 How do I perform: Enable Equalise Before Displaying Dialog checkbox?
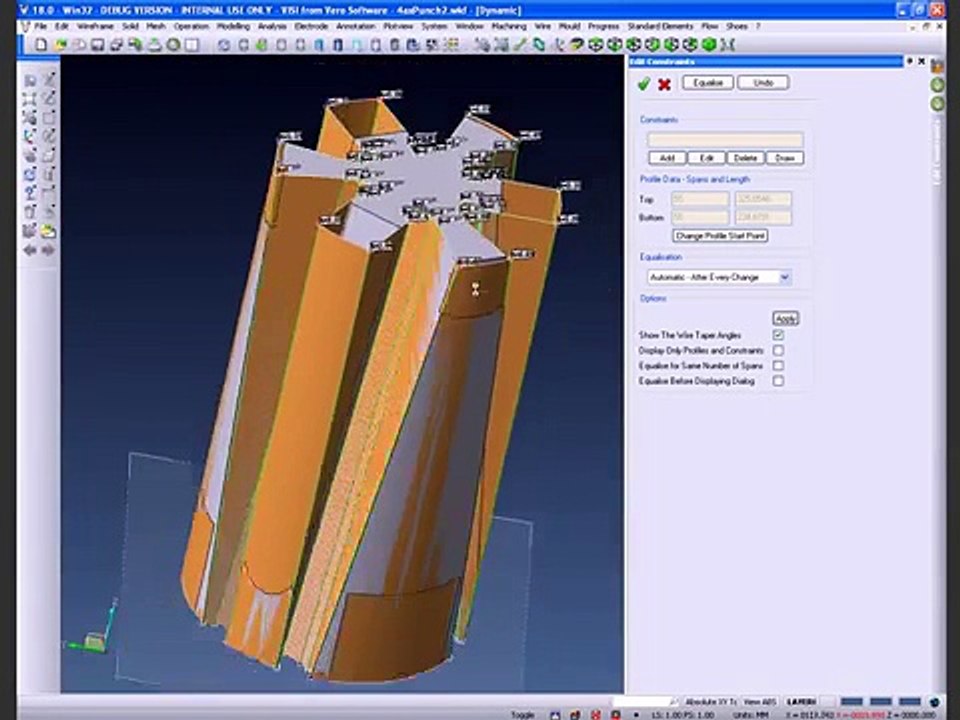[x=778, y=381]
